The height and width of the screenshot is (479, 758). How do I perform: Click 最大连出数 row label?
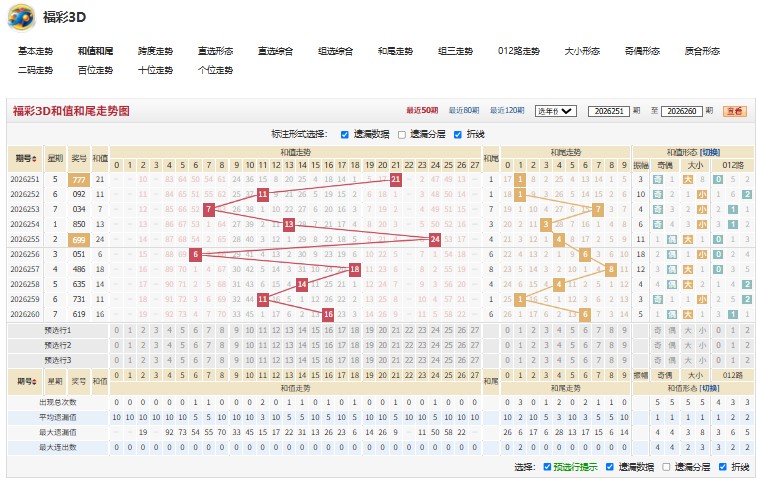(x=58, y=447)
